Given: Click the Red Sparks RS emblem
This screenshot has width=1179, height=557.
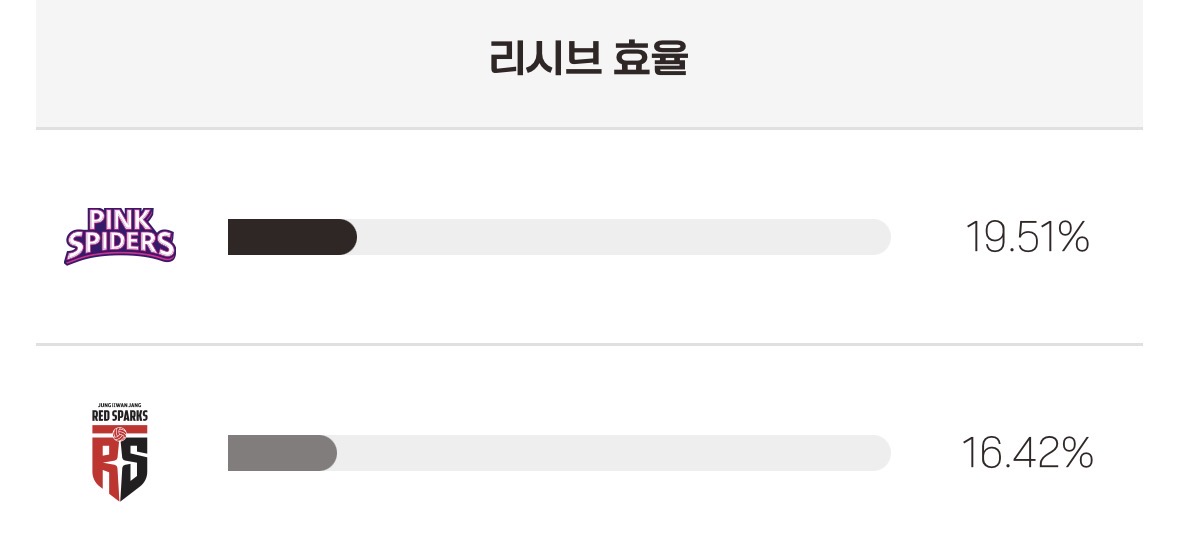Looking at the screenshot, I should (120, 462).
